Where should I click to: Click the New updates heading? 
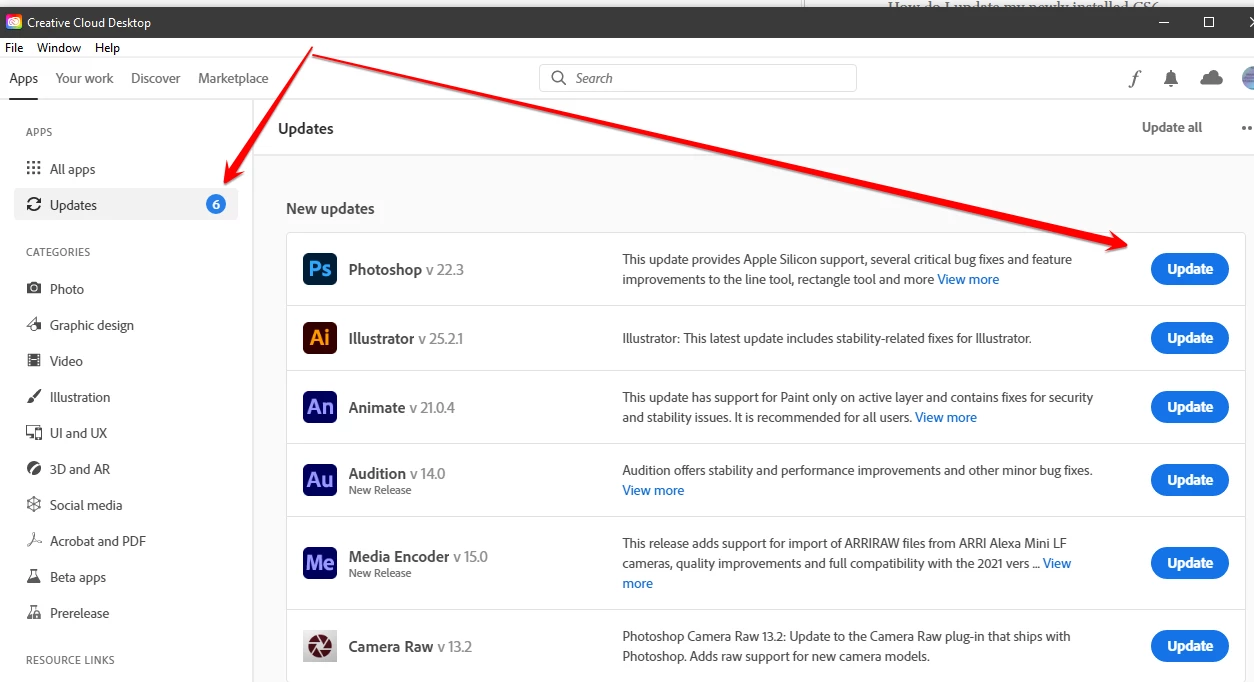(x=330, y=209)
